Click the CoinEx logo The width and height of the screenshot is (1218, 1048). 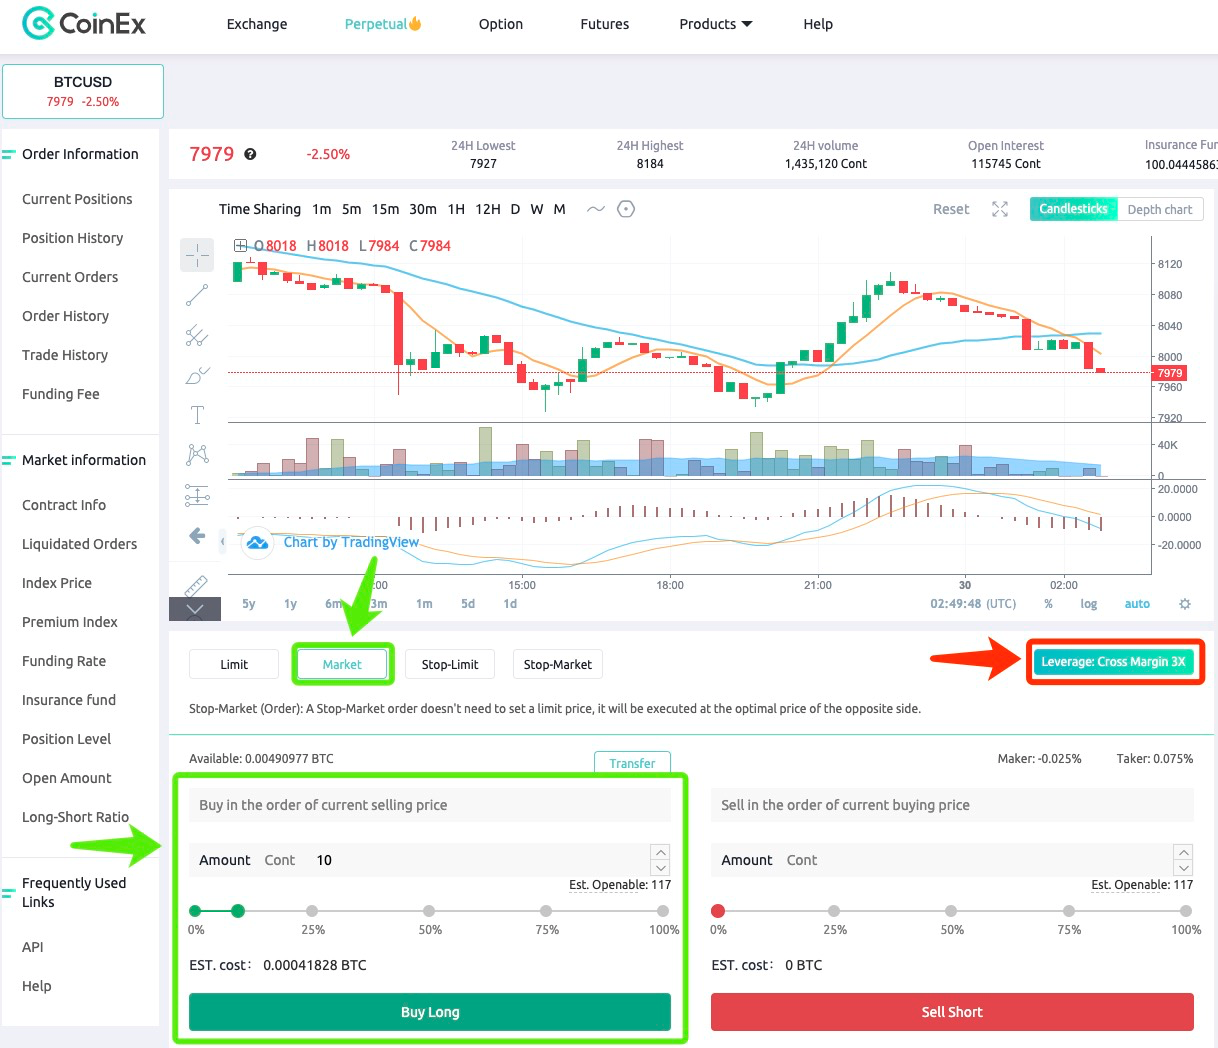[x=84, y=23]
